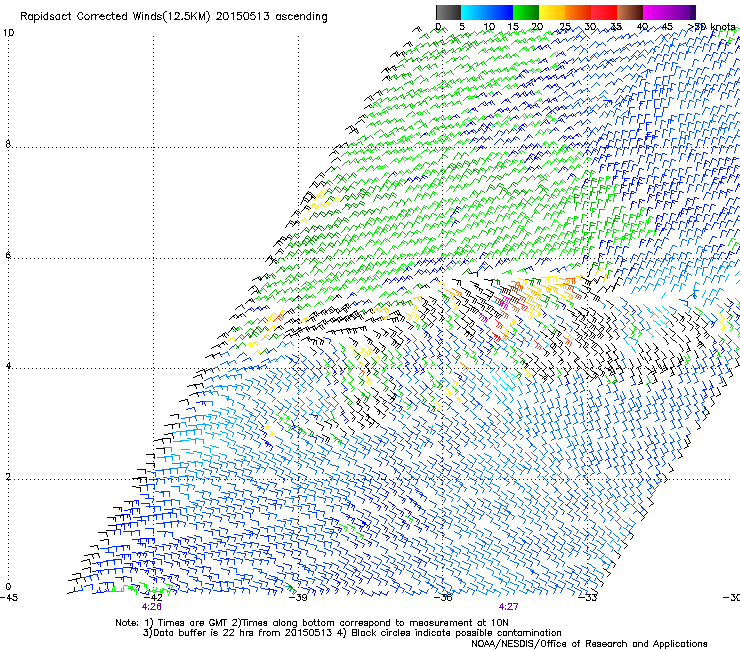
Task: Click the longitude label '-36'
Action: pyautogui.click(x=443, y=598)
